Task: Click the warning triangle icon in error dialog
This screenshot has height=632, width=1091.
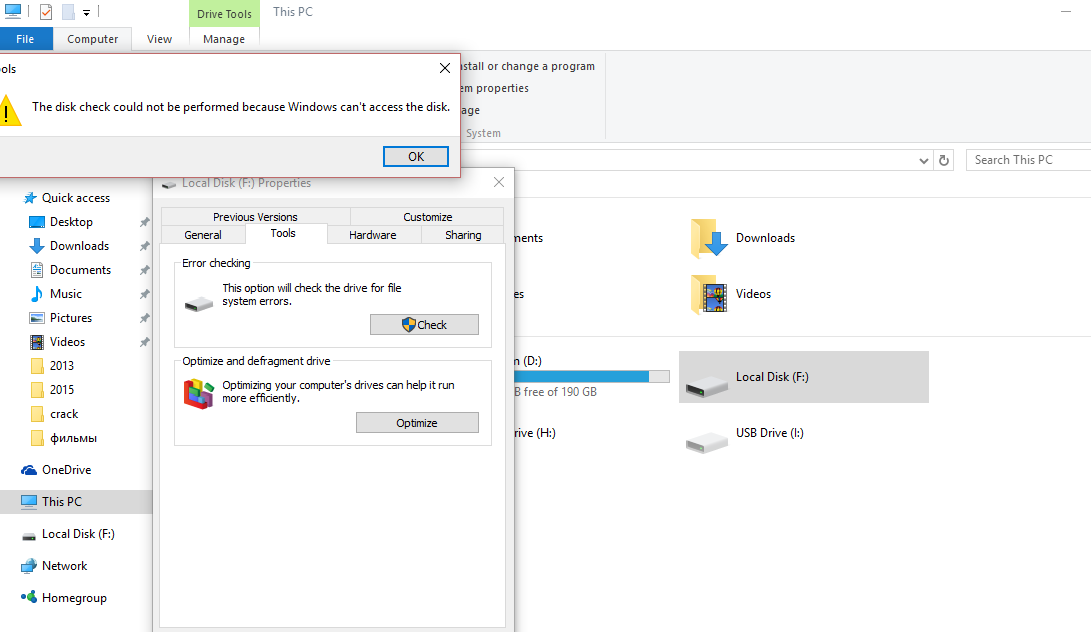Action: (8, 111)
